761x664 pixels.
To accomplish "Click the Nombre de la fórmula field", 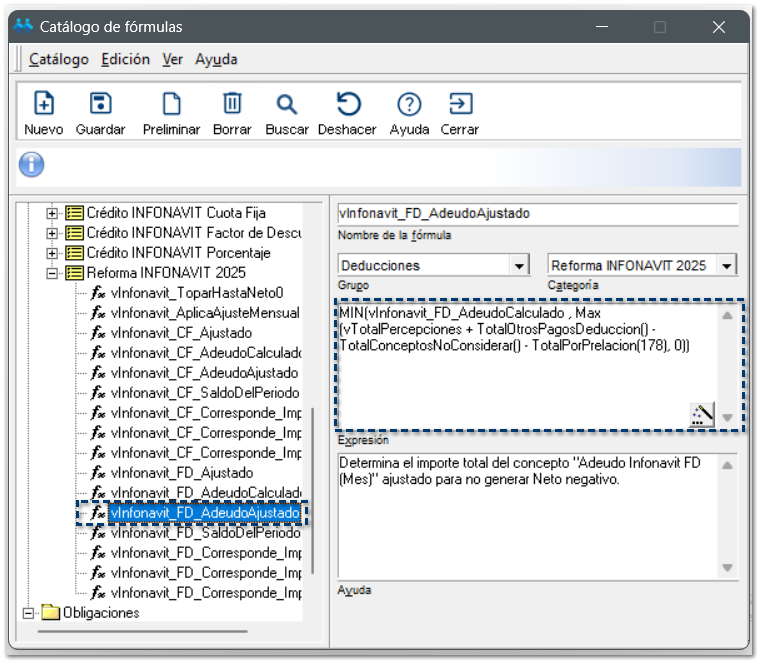I will (537, 214).
